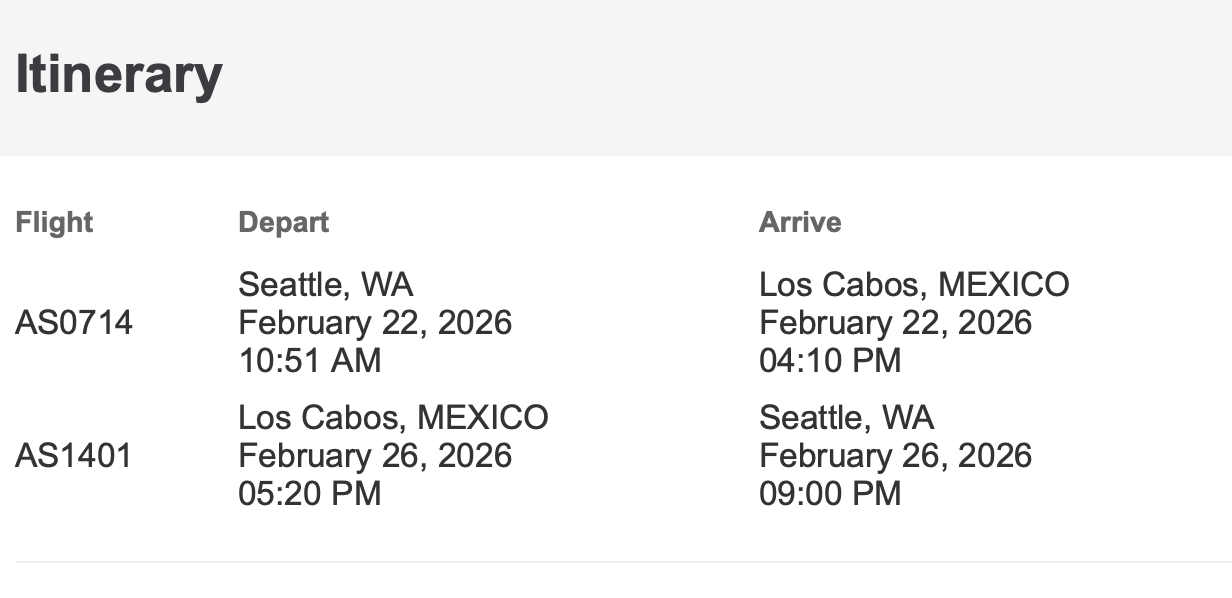Click flight number AS0714
This screenshot has height=598, width=1232.
coord(74,323)
